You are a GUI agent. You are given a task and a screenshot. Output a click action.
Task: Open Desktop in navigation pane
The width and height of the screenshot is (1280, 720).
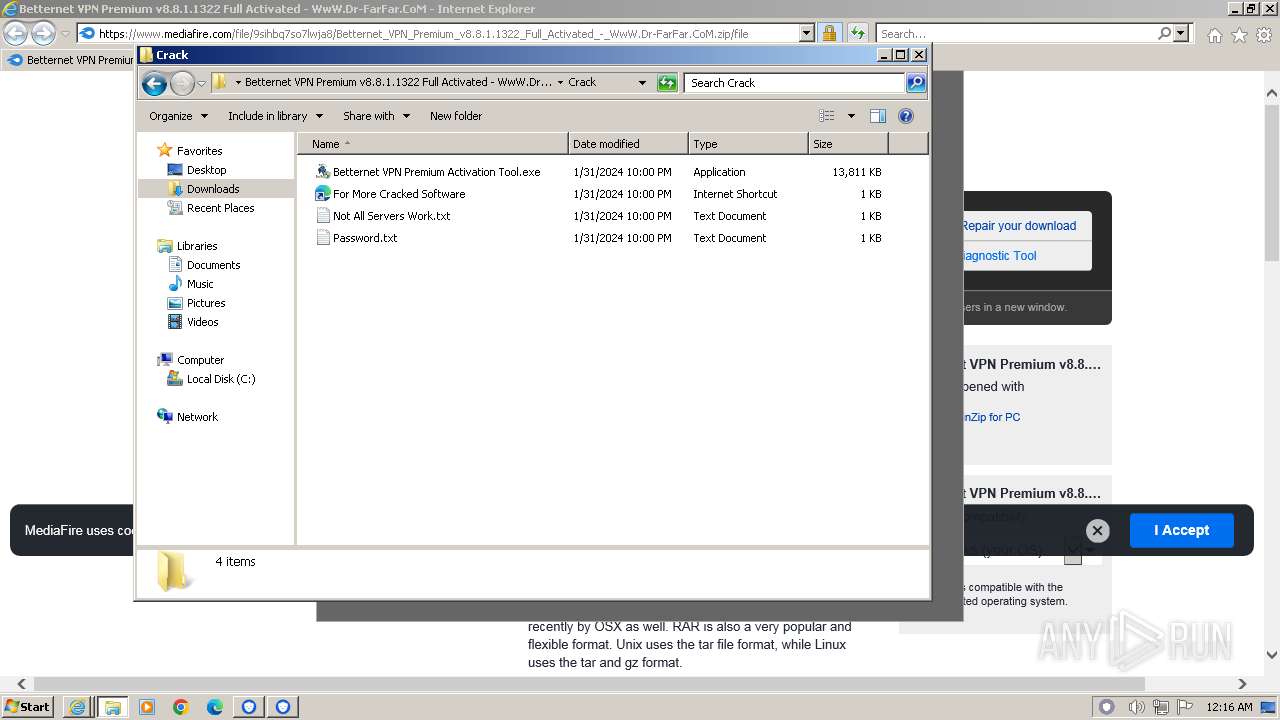[206, 170]
